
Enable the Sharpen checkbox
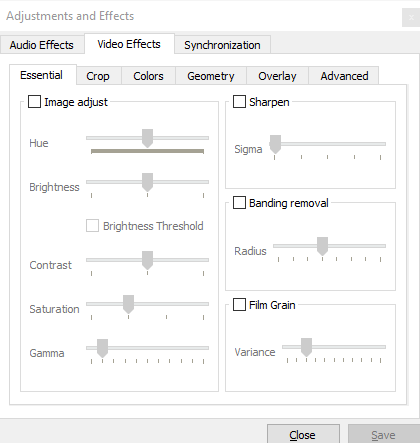tap(239, 102)
